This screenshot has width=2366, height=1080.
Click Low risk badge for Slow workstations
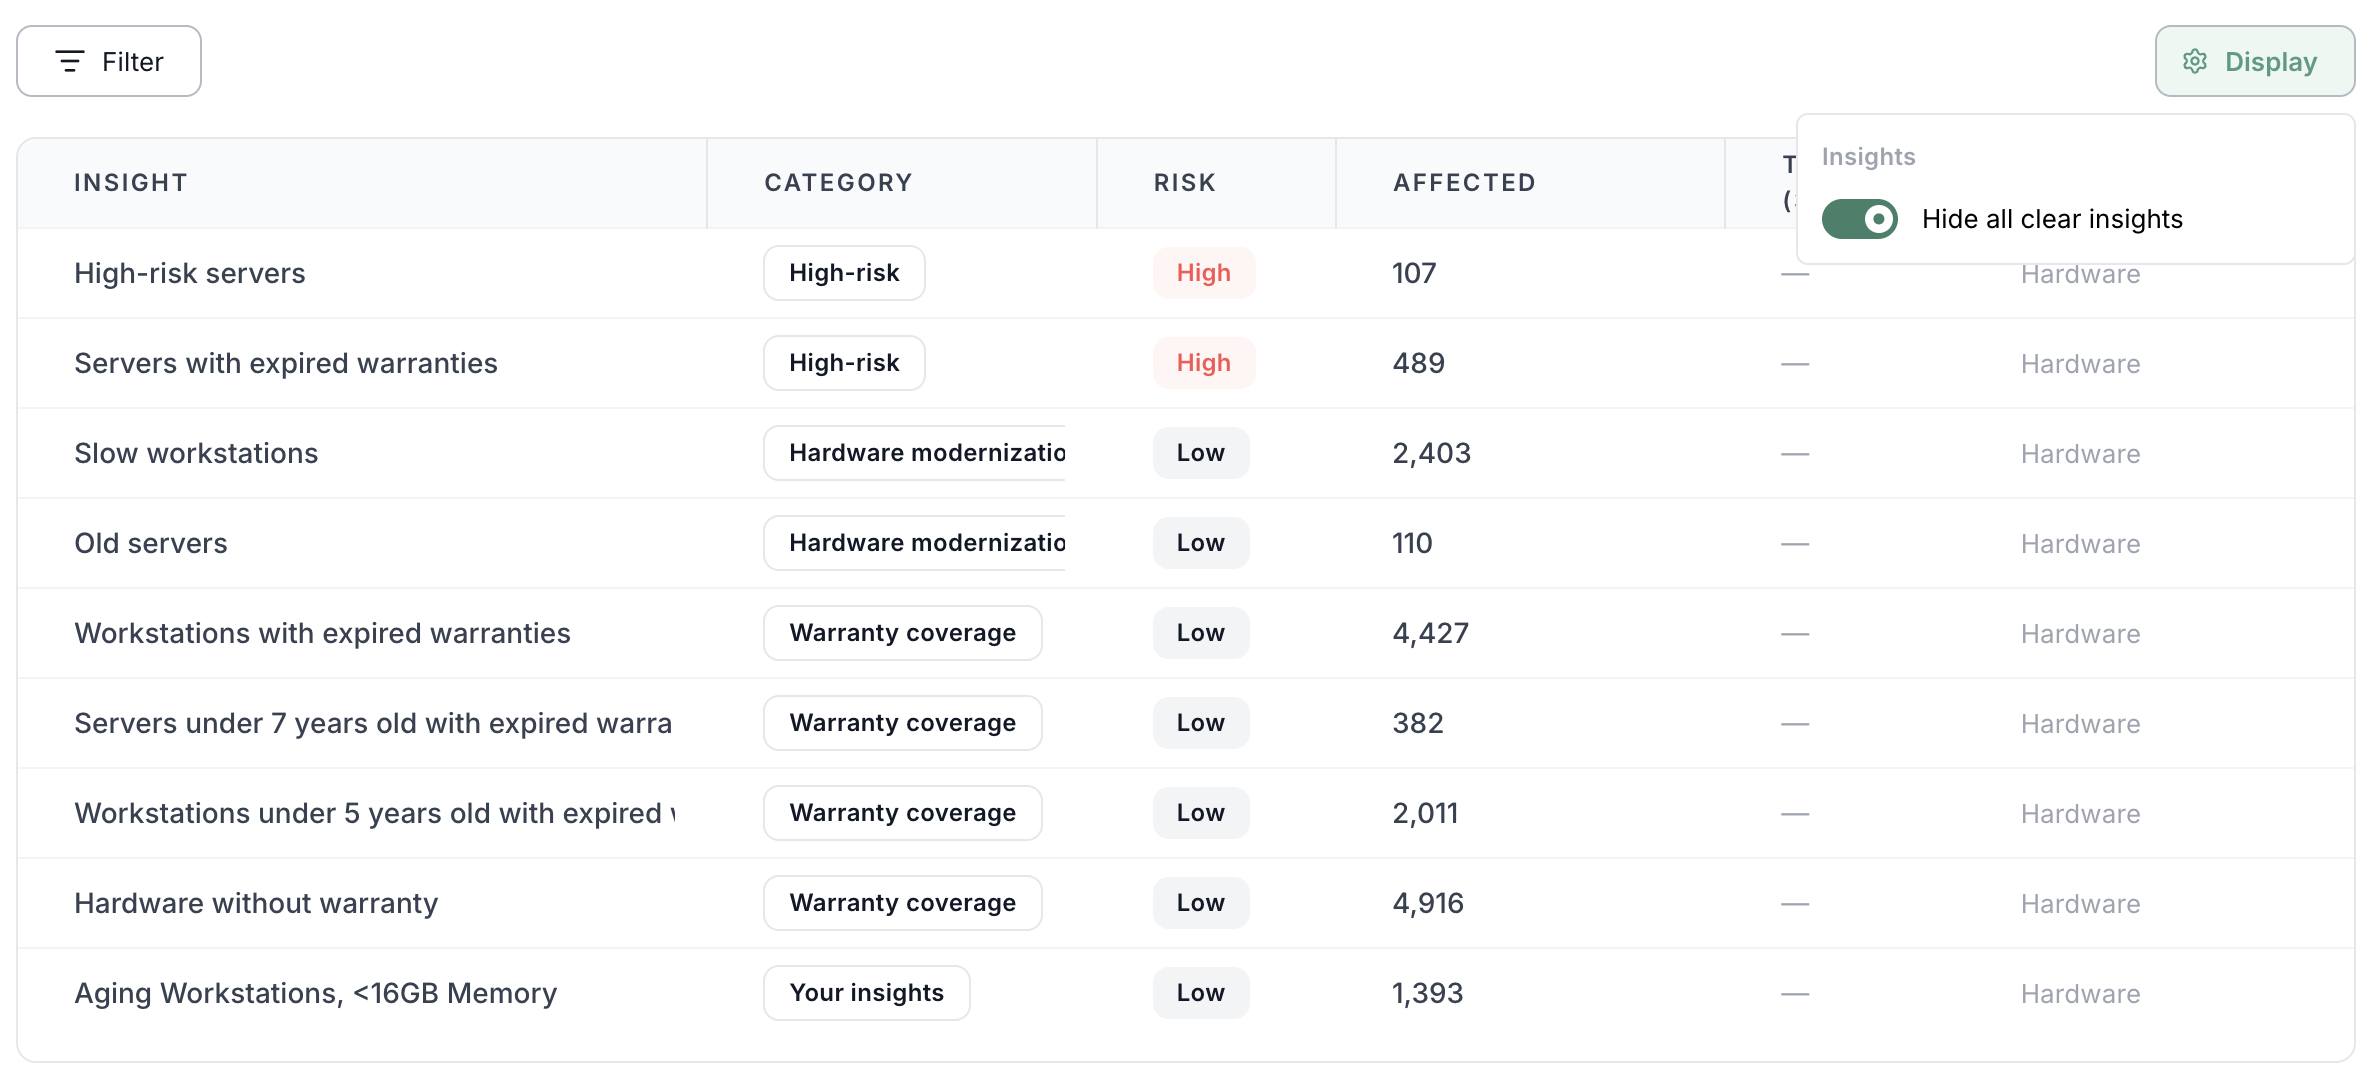pos(1201,453)
